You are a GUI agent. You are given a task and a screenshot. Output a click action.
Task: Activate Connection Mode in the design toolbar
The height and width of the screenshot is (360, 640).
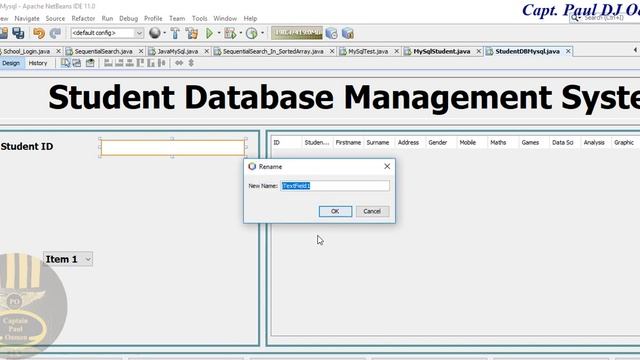click(77, 63)
